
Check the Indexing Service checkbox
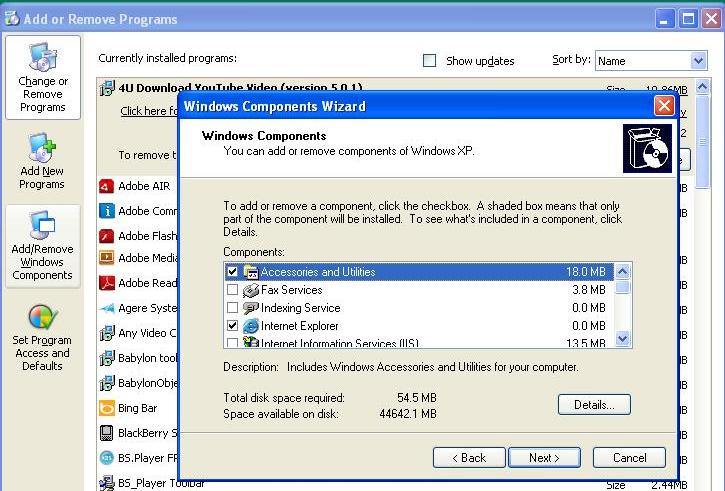pos(233,308)
